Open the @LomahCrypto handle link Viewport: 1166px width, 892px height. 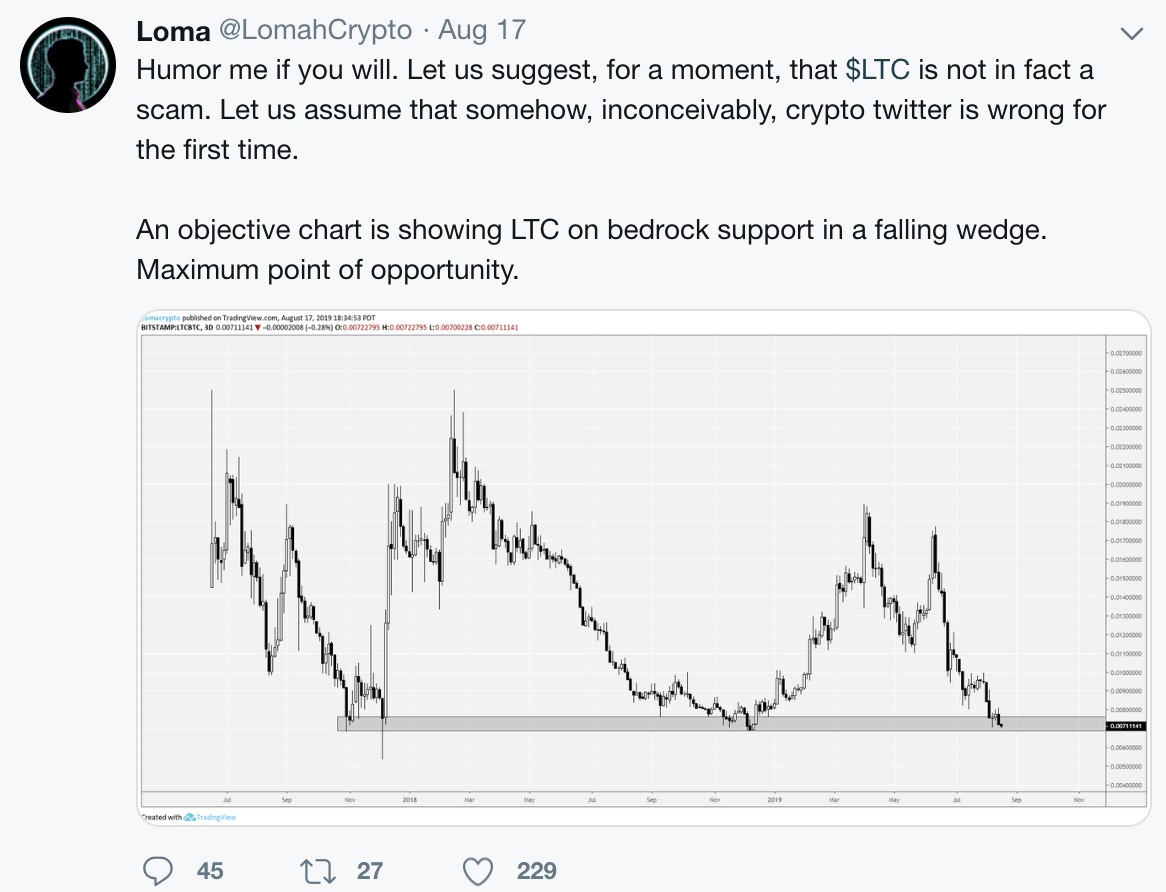315,30
